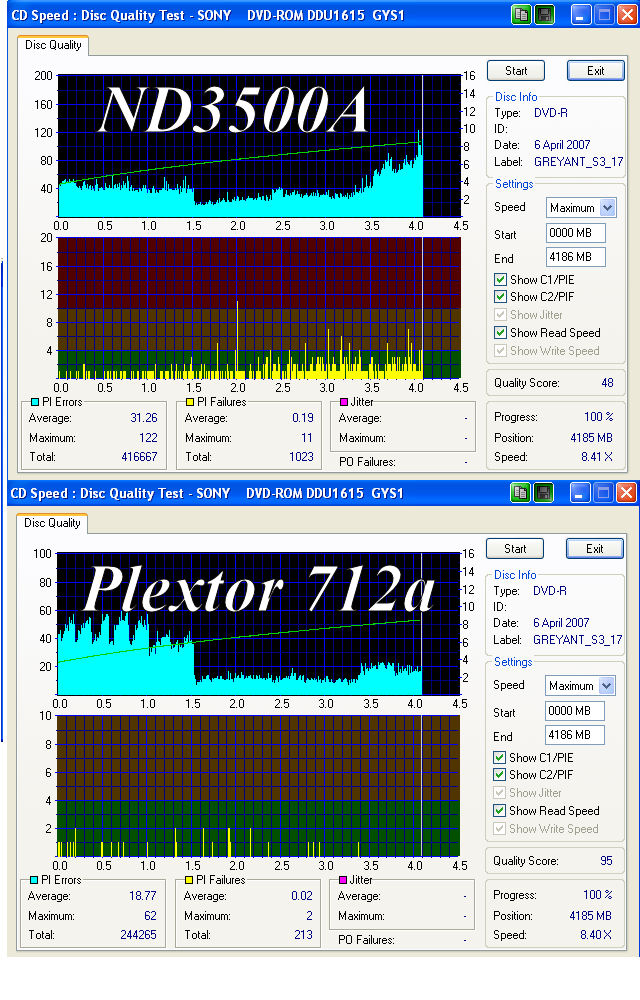Click Start button in top window
The image size is (640, 1000).
[516, 71]
